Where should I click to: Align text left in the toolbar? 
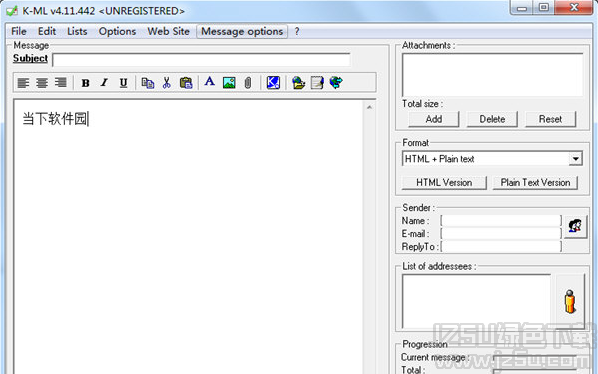click(24, 82)
